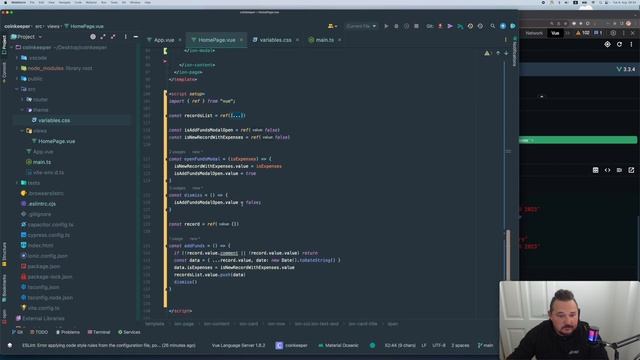Select main.ts in project tree
This screenshot has width=640, height=360.
42,162
